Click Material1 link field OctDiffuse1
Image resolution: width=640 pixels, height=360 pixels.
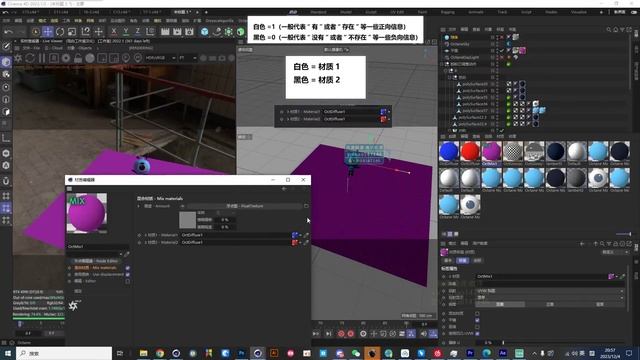click(x=235, y=235)
